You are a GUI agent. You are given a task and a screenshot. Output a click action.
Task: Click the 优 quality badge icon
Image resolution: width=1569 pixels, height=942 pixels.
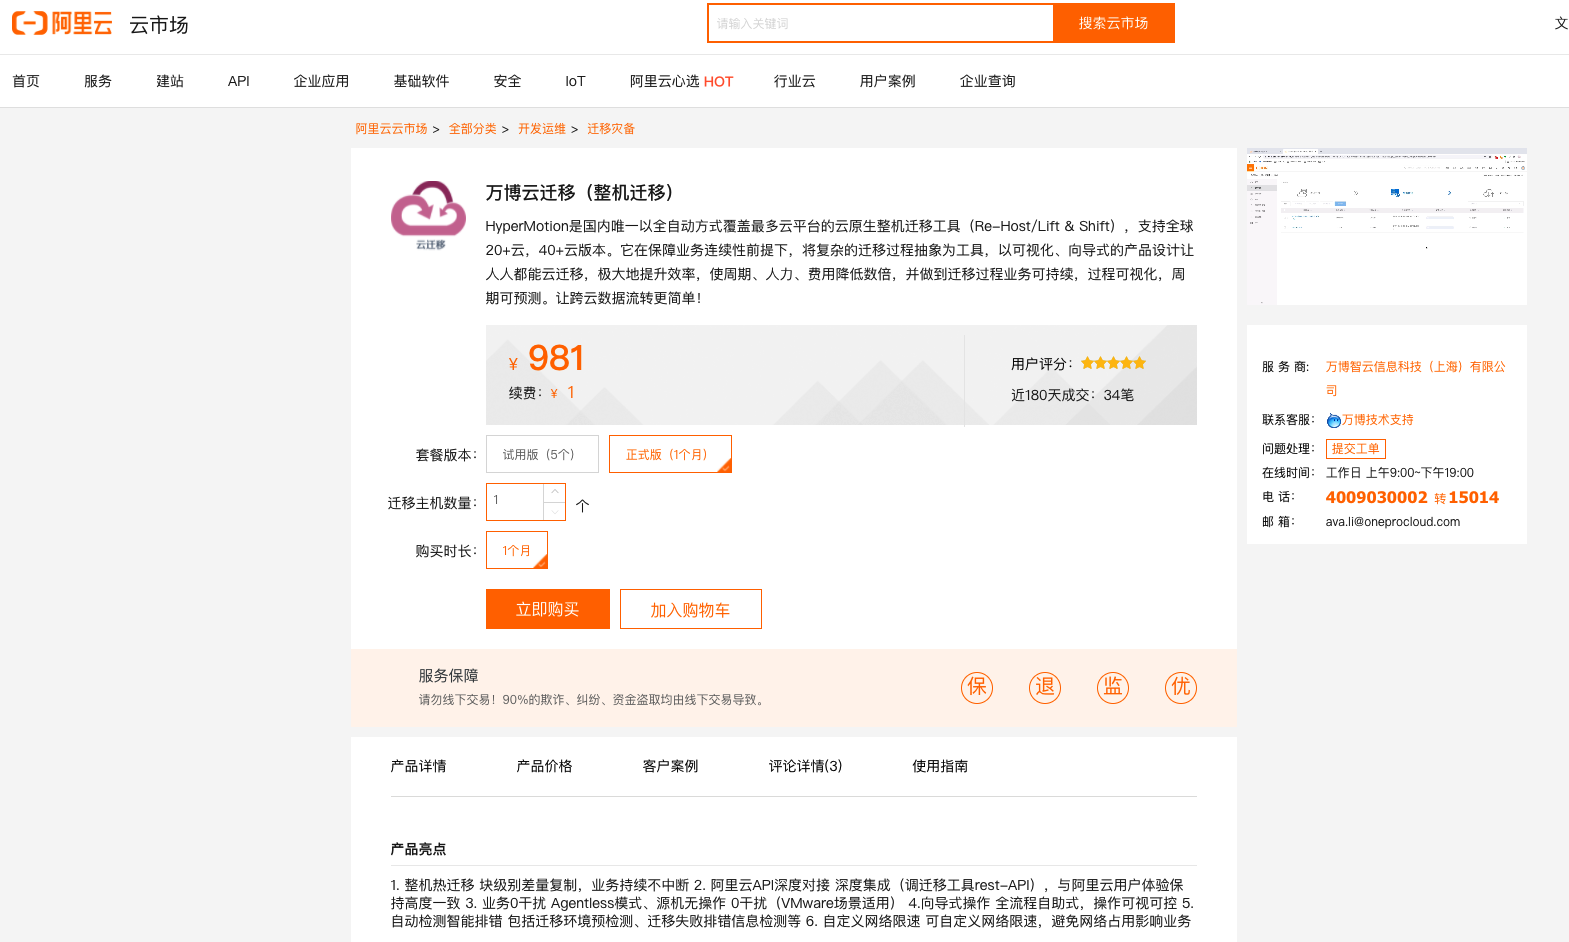click(x=1181, y=687)
